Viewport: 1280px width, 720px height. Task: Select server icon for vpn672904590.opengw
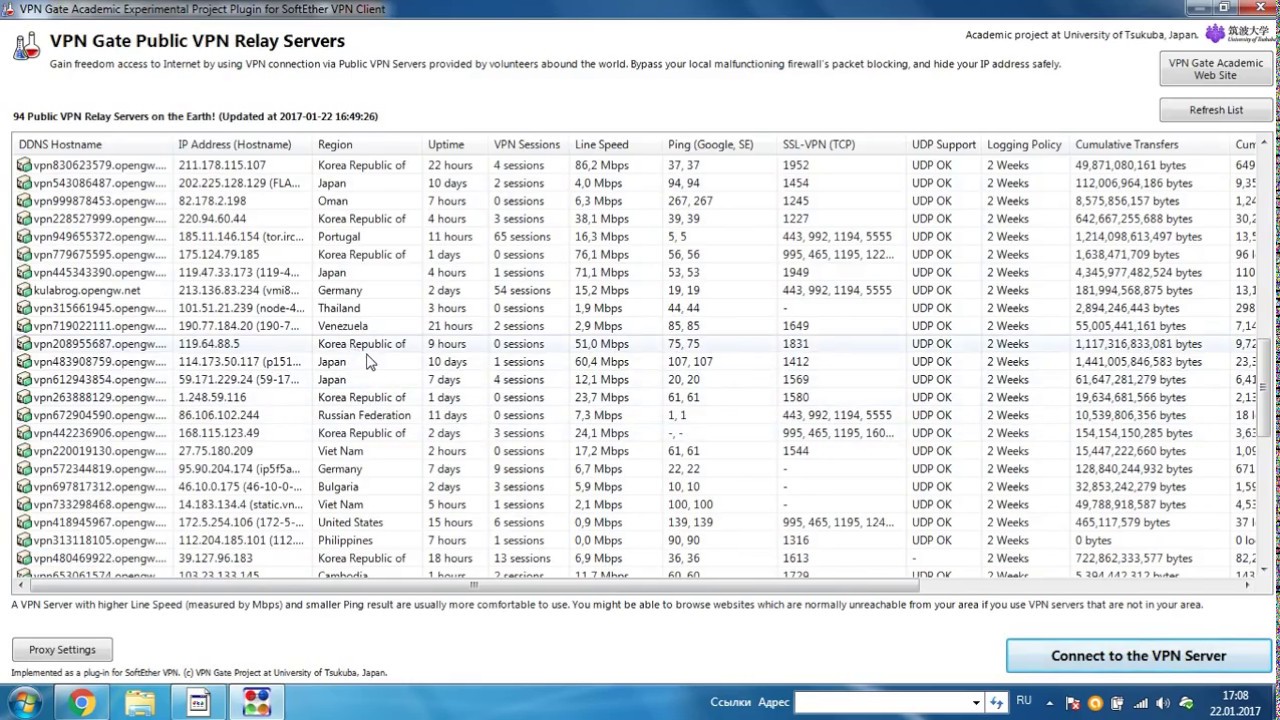24,415
